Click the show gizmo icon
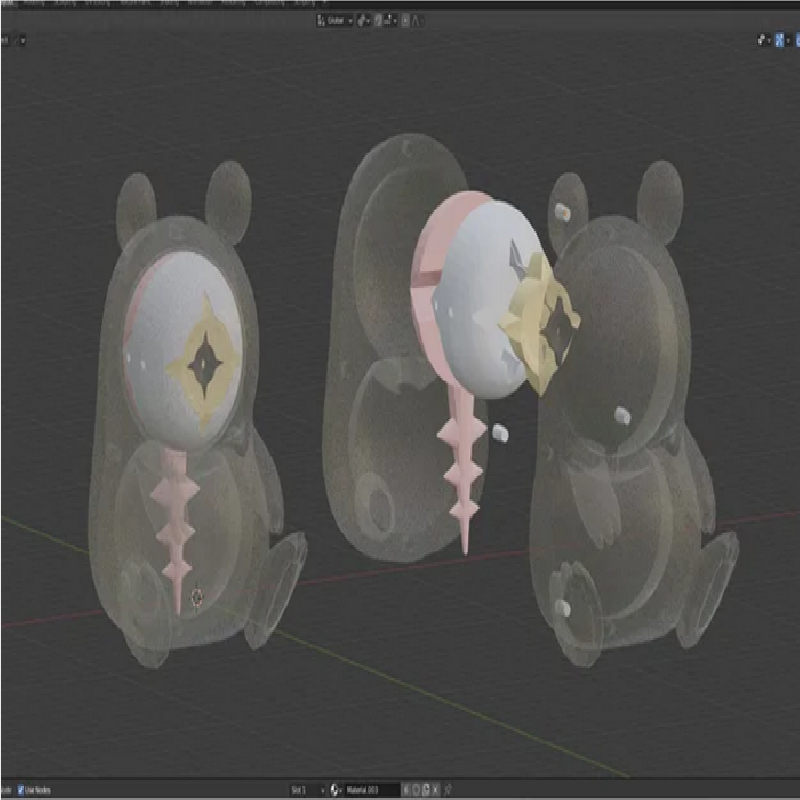 tap(762, 40)
